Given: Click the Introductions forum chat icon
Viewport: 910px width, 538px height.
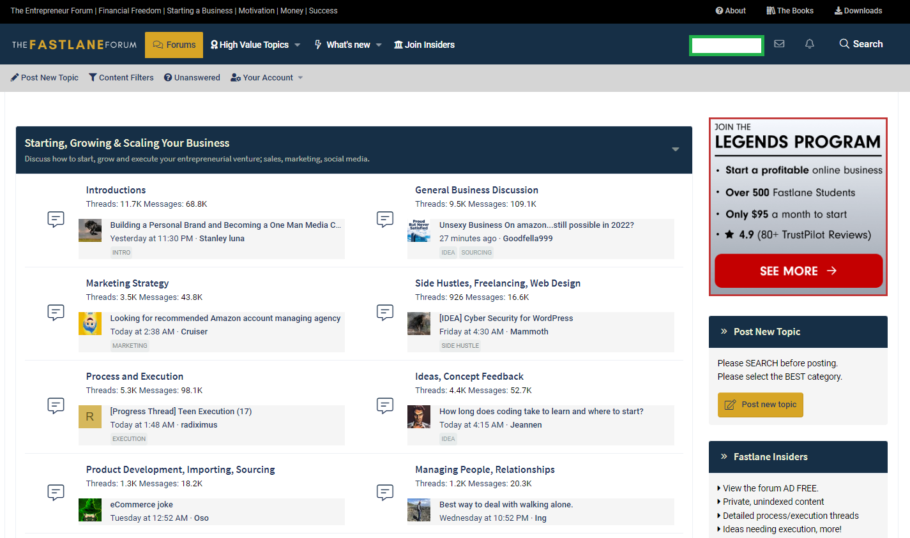Looking at the screenshot, I should point(56,219).
